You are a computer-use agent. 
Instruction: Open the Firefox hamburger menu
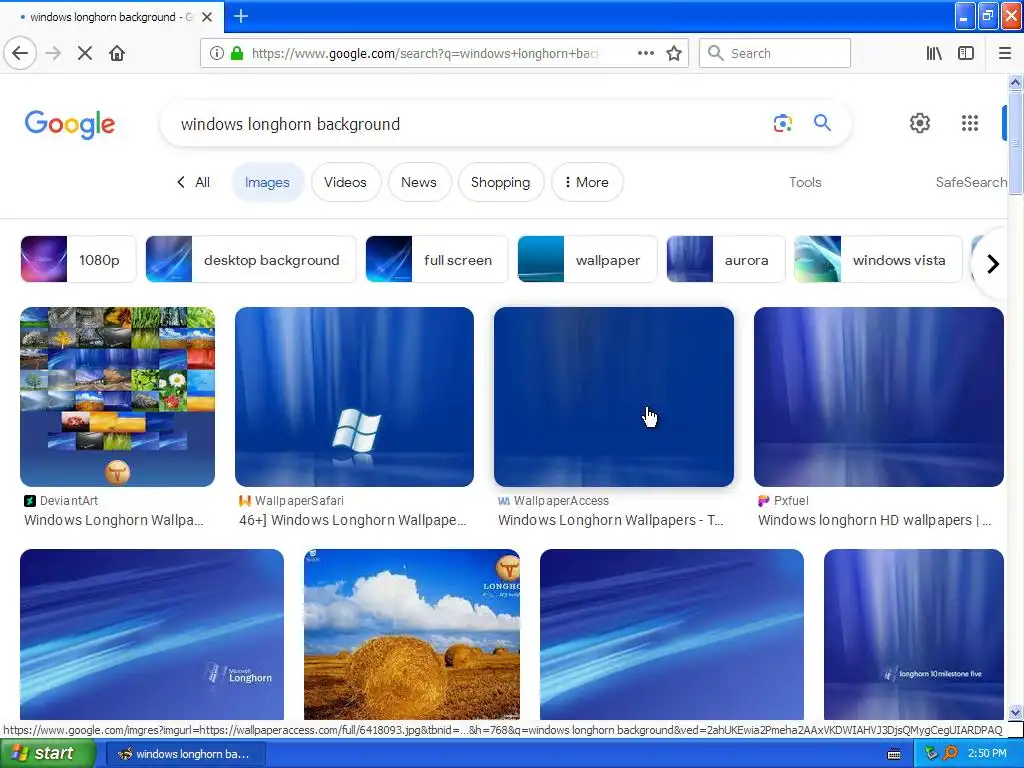[1005, 53]
